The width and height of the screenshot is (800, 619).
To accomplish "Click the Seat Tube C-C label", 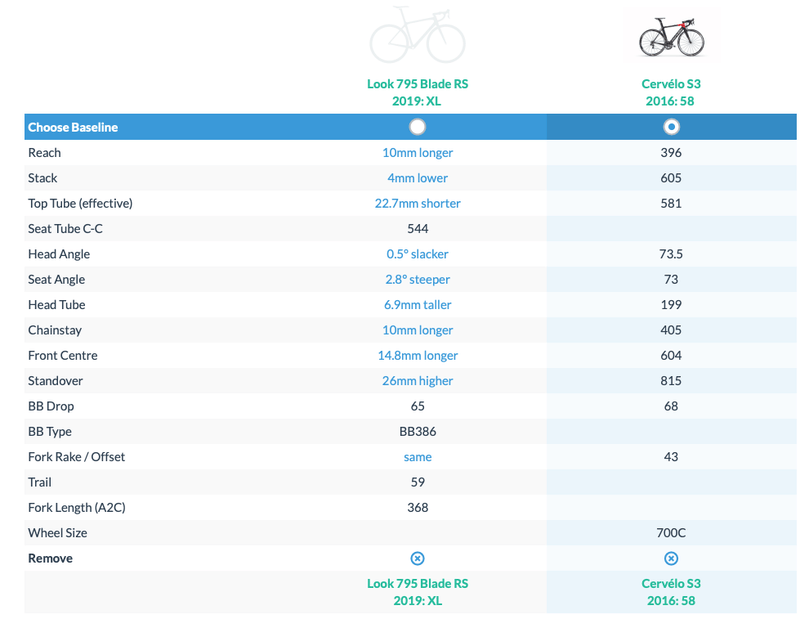I will coord(65,229).
